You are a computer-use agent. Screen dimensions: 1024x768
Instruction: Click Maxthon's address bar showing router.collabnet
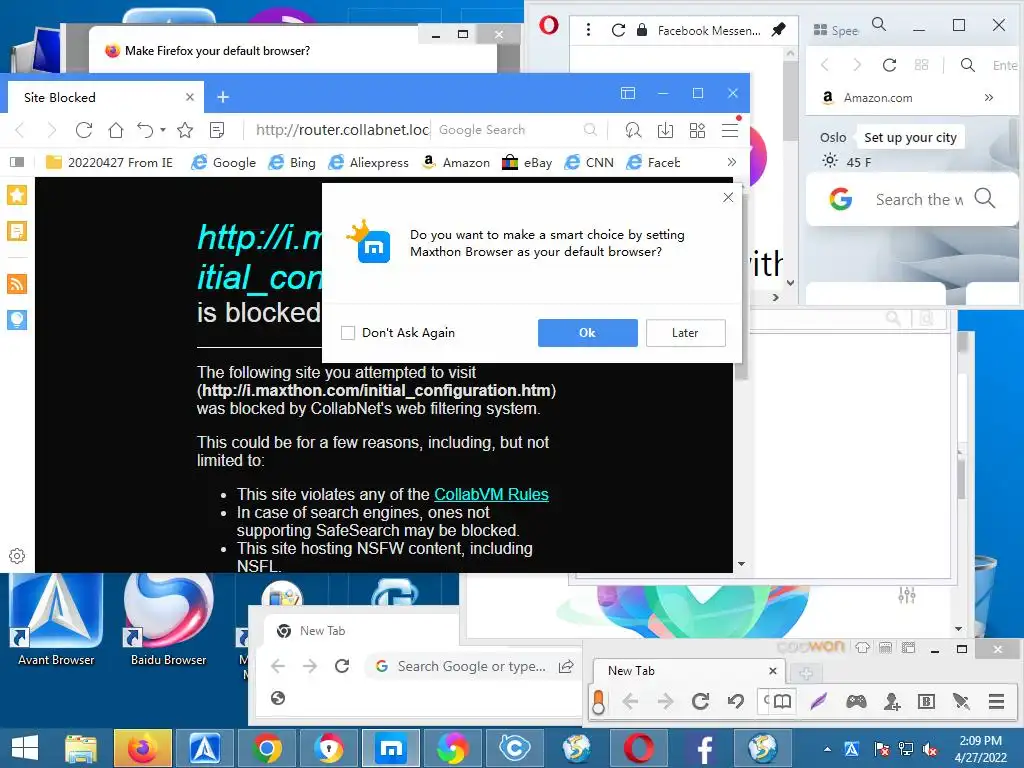click(x=341, y=130)
